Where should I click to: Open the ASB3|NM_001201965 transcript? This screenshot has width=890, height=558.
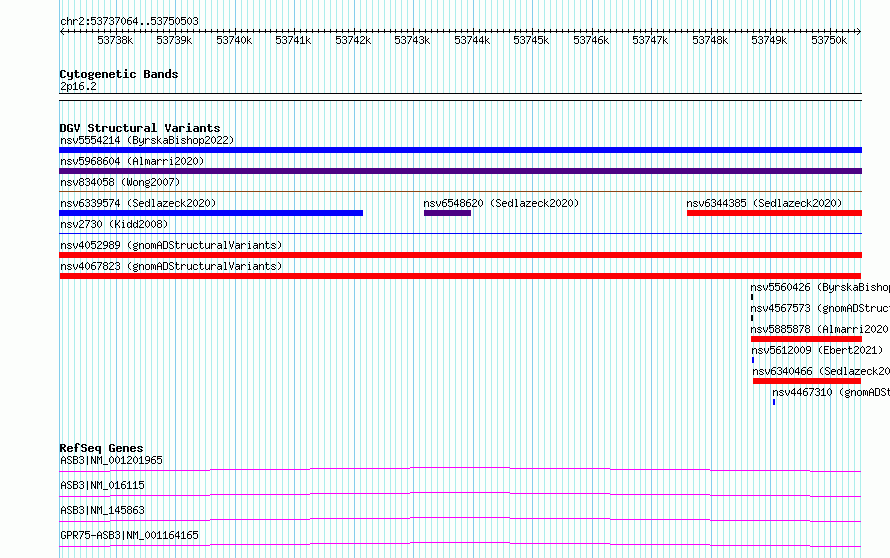(x=111, y=460)
